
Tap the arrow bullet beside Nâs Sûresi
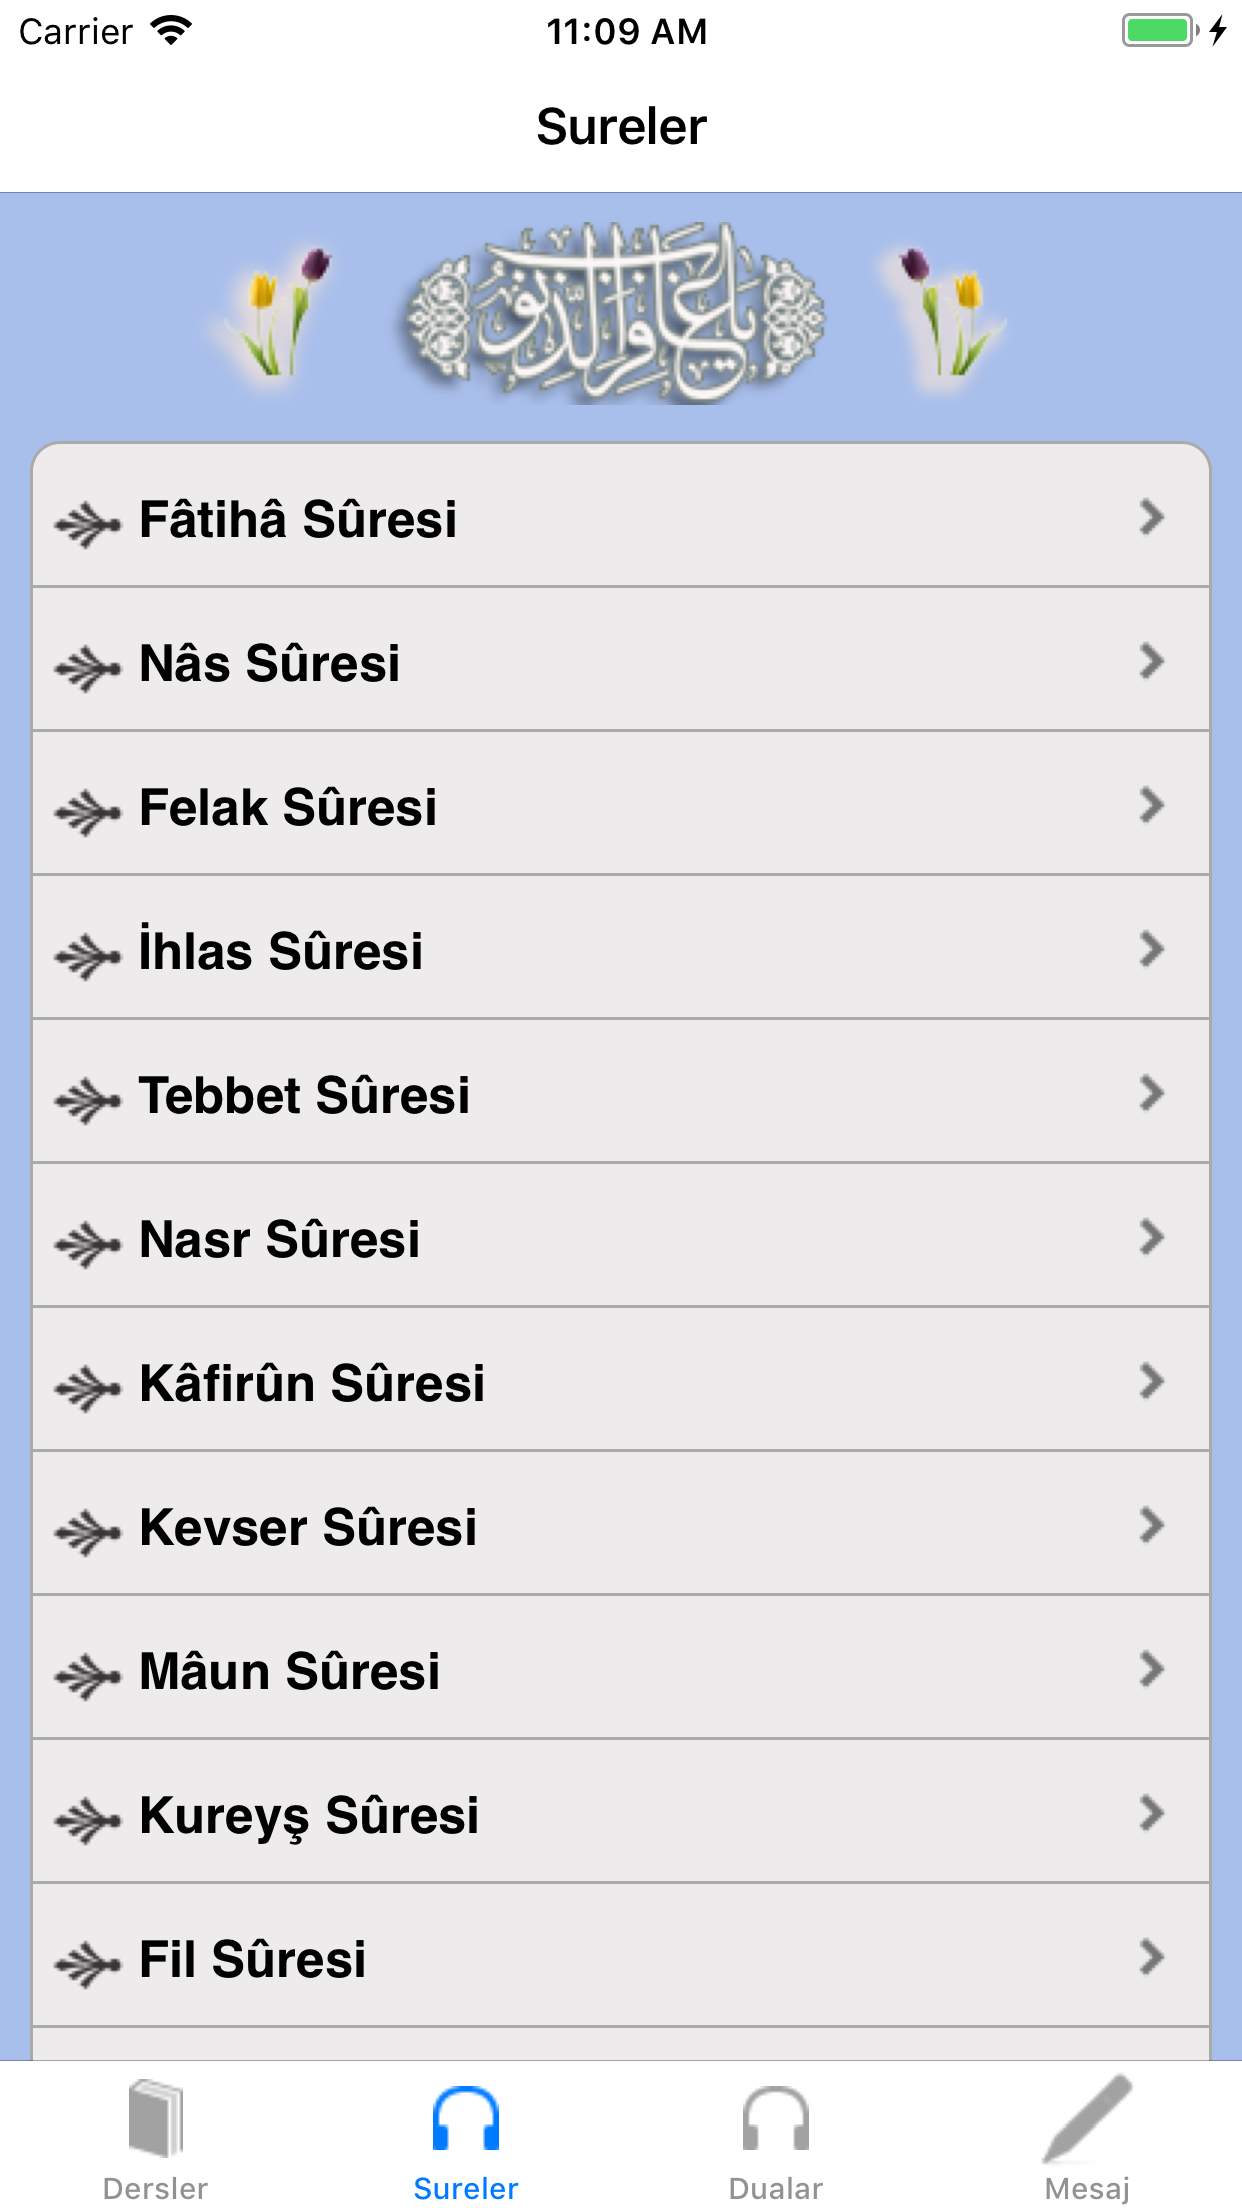coord(88,667)
